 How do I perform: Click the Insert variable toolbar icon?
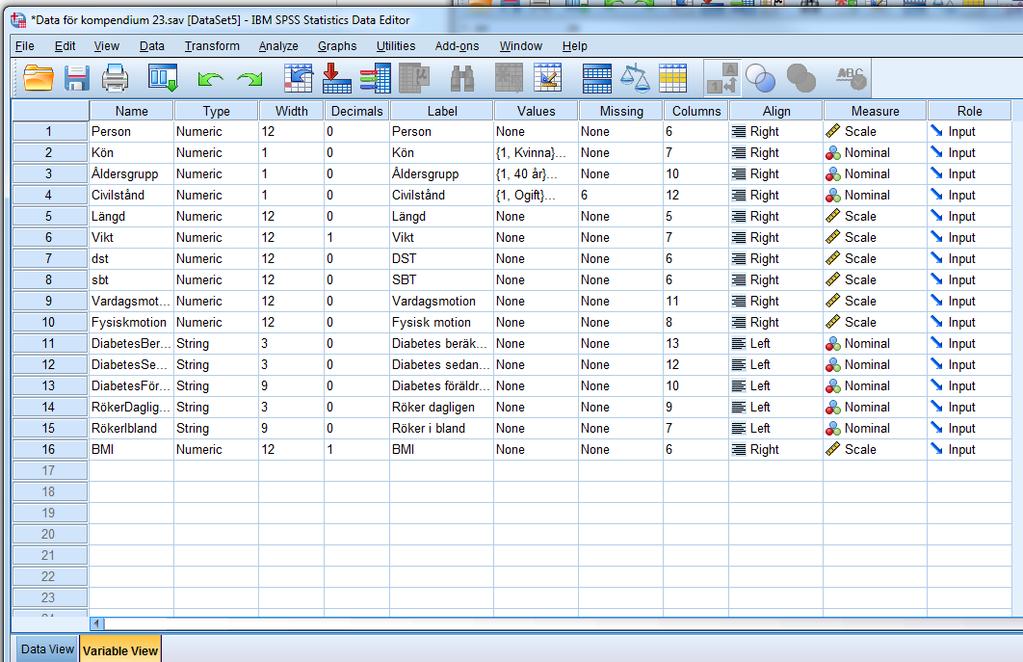547,78
